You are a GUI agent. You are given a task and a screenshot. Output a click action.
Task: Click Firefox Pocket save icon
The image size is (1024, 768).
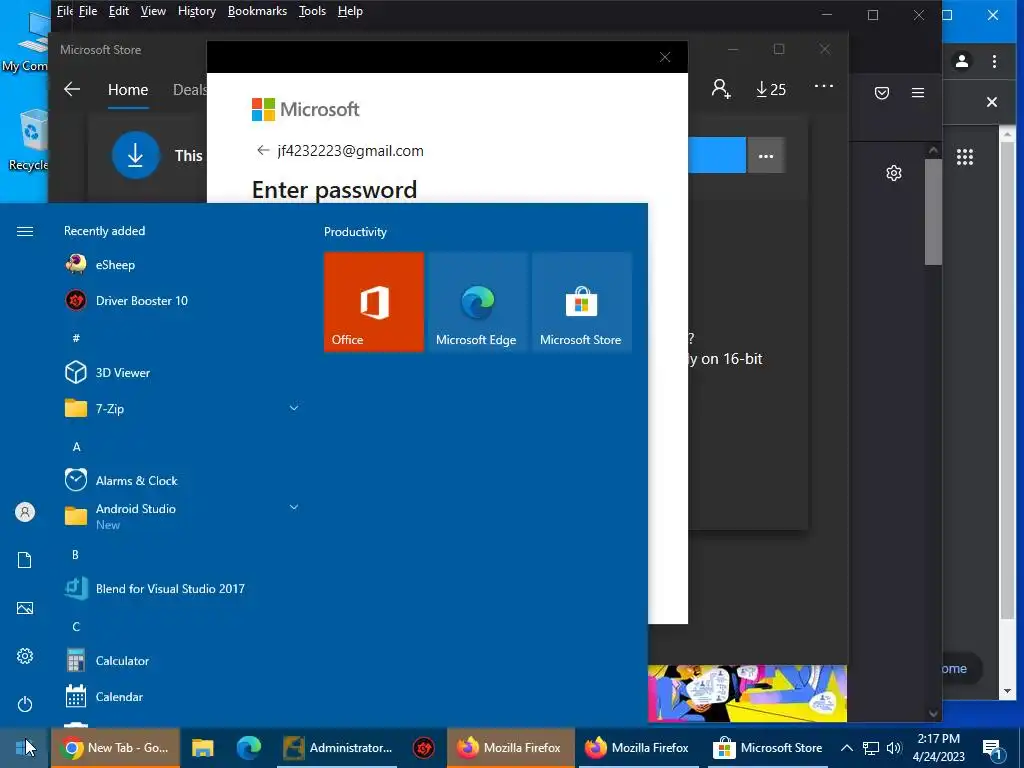[x=882, y=93]
